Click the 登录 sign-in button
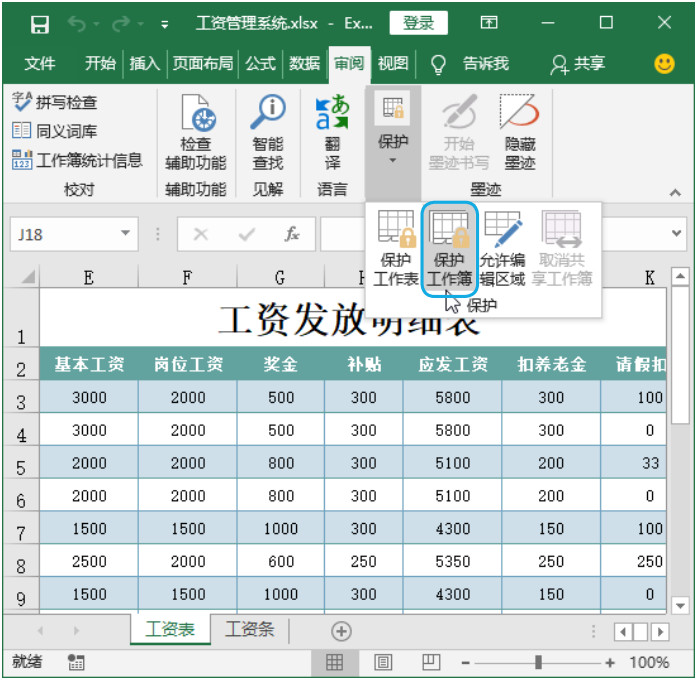The image size is (697, 681). pos(418,23)
